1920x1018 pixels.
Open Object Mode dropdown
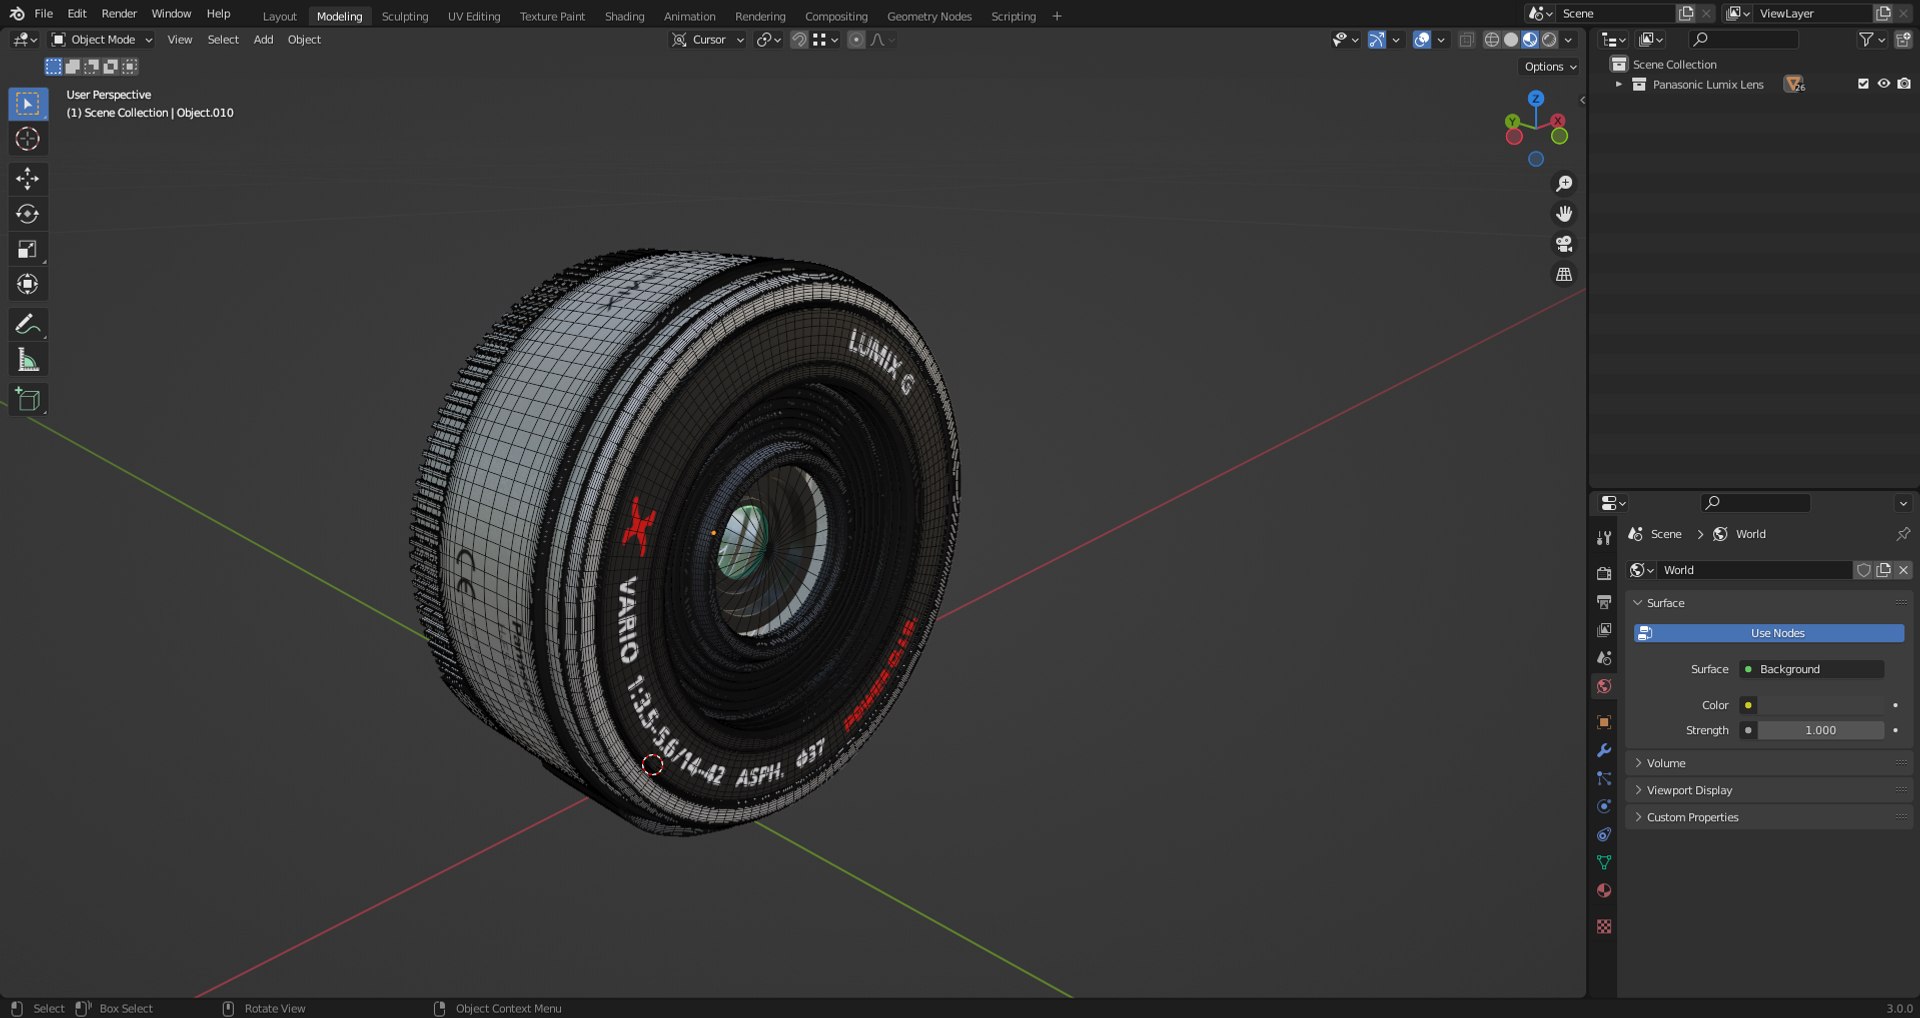[102, 40]
